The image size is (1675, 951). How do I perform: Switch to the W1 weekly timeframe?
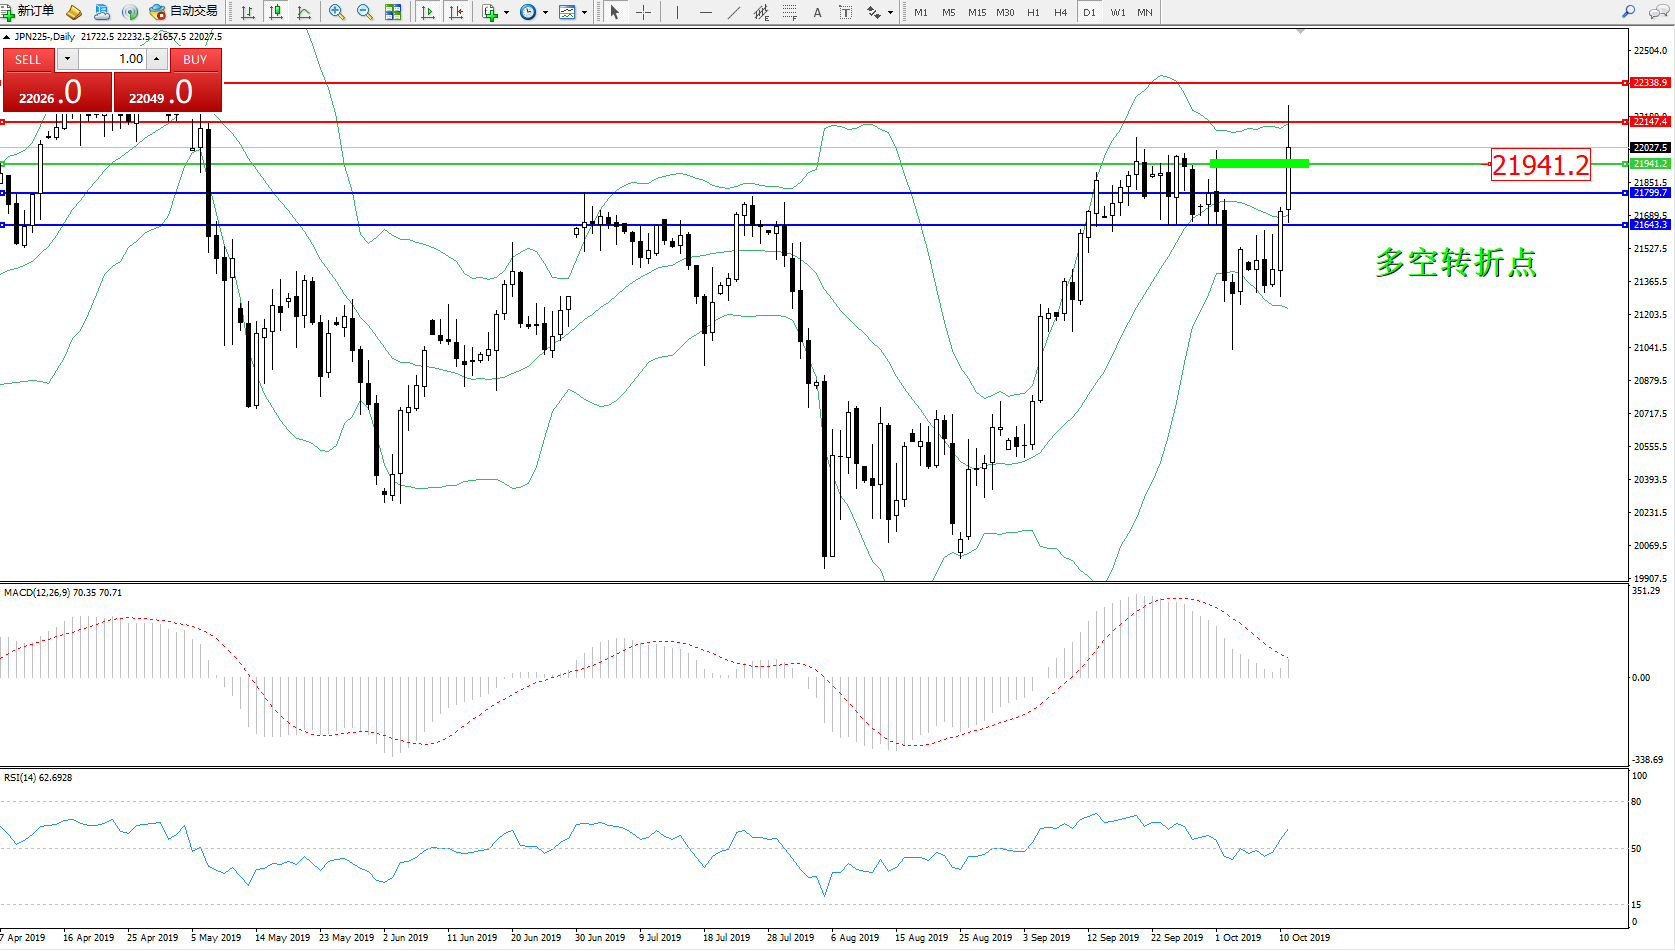[x=1117, y=13]
